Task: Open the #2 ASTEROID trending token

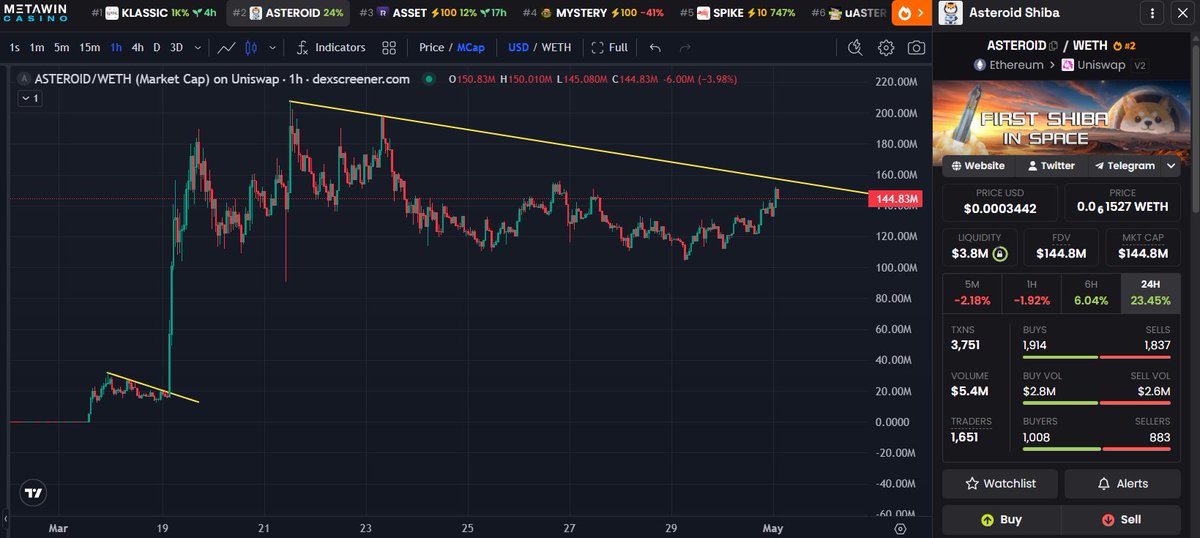Action: click(288, 13)
